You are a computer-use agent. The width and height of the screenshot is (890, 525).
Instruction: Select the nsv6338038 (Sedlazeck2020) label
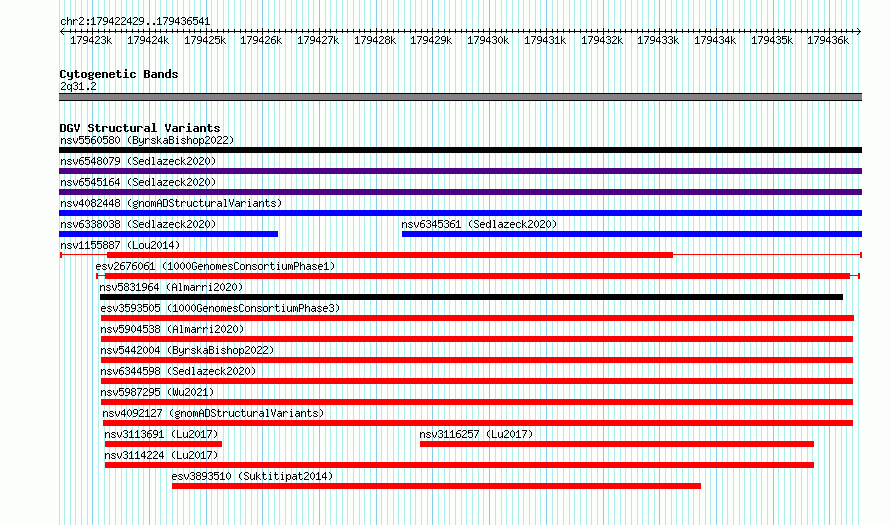coord(138,224)
